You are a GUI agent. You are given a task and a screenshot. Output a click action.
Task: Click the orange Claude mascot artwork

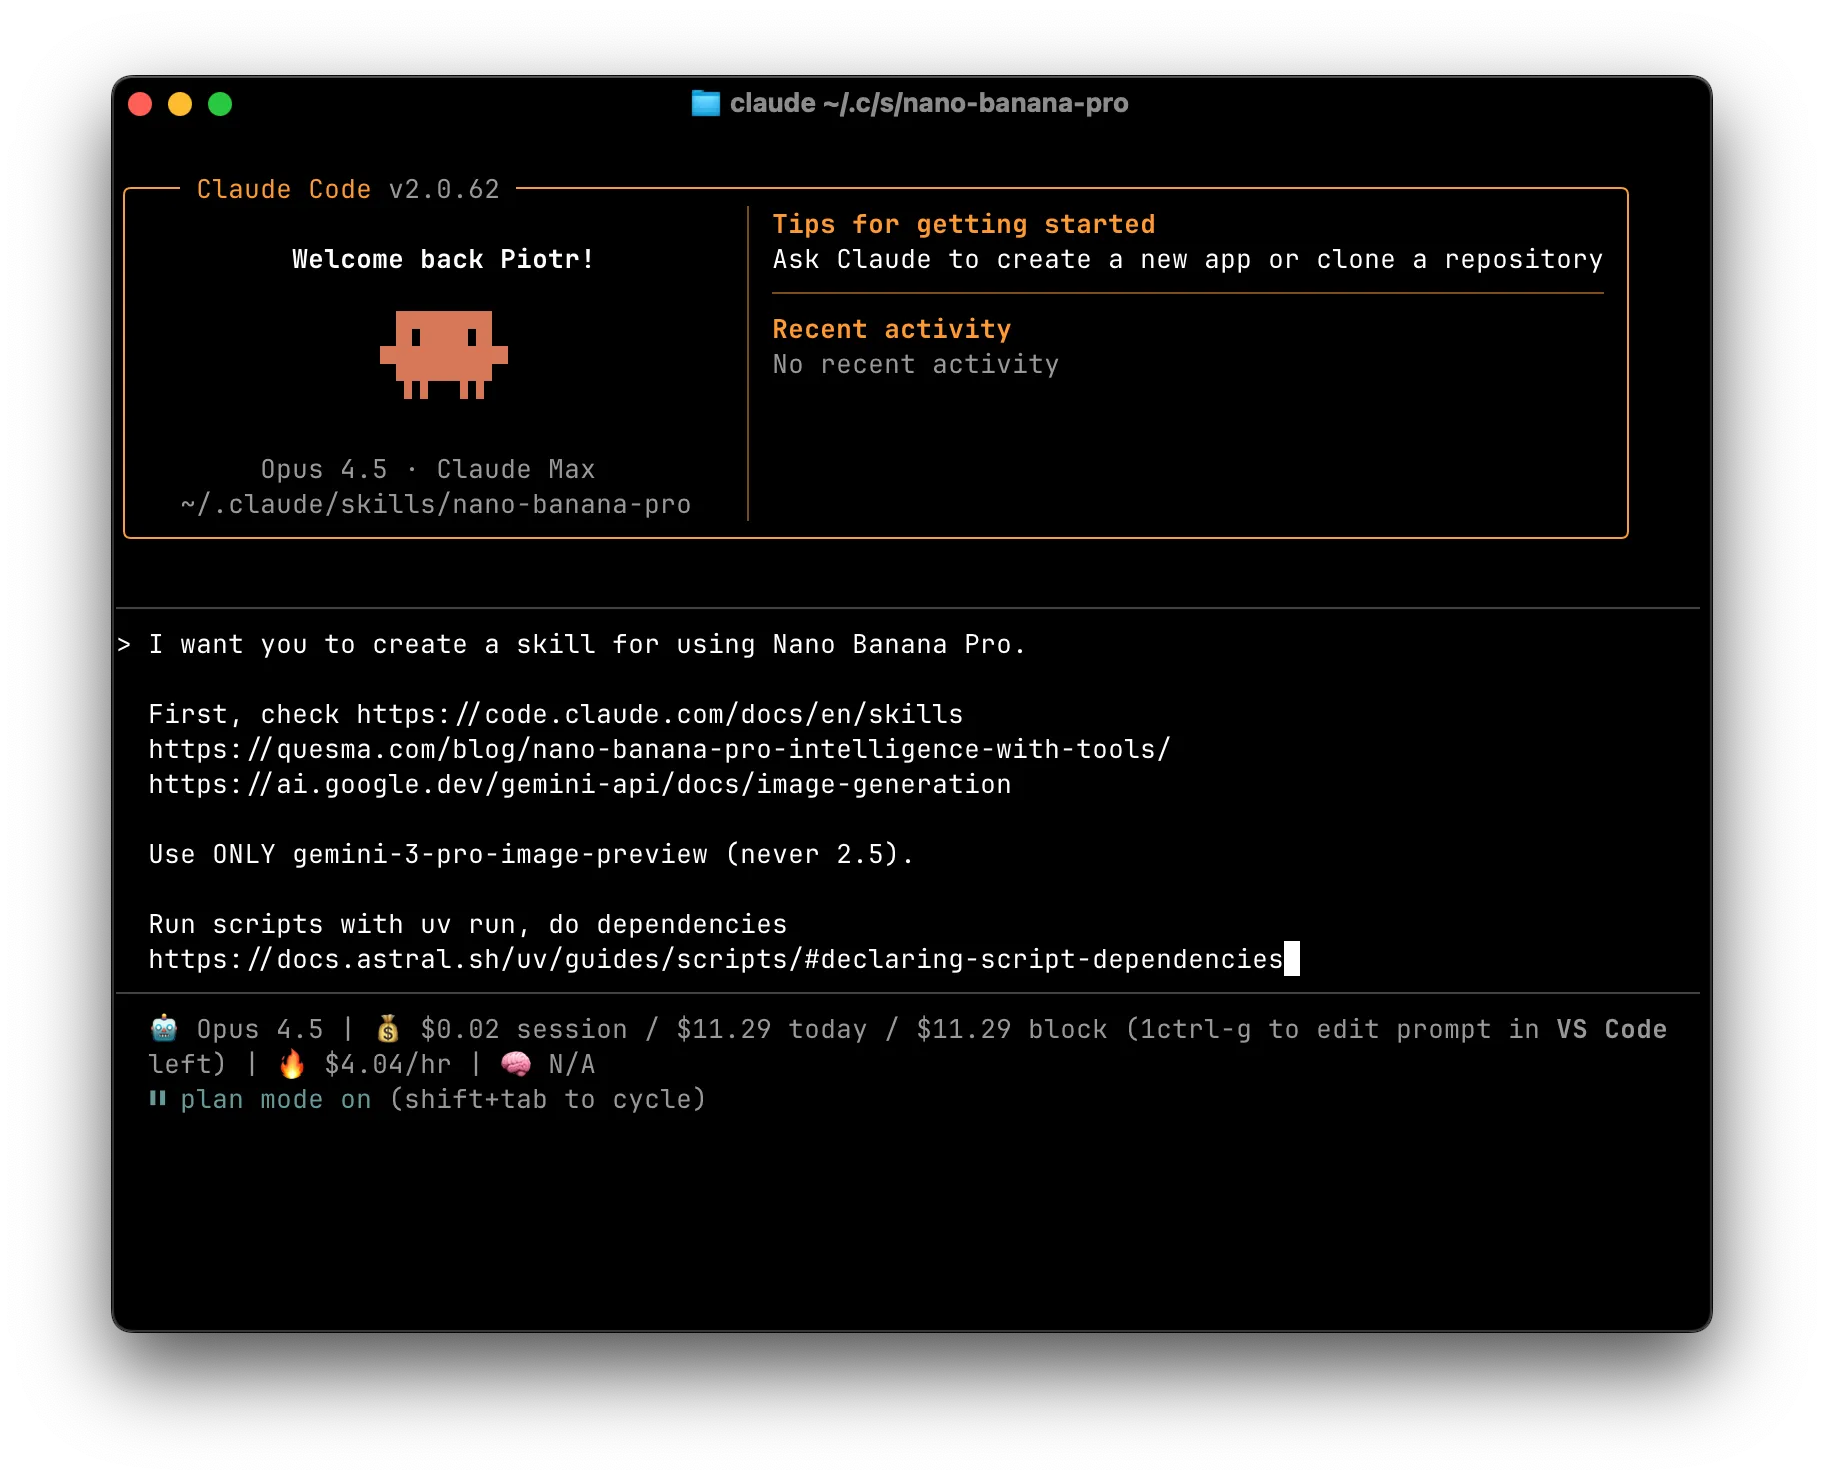tap(446, 356)
